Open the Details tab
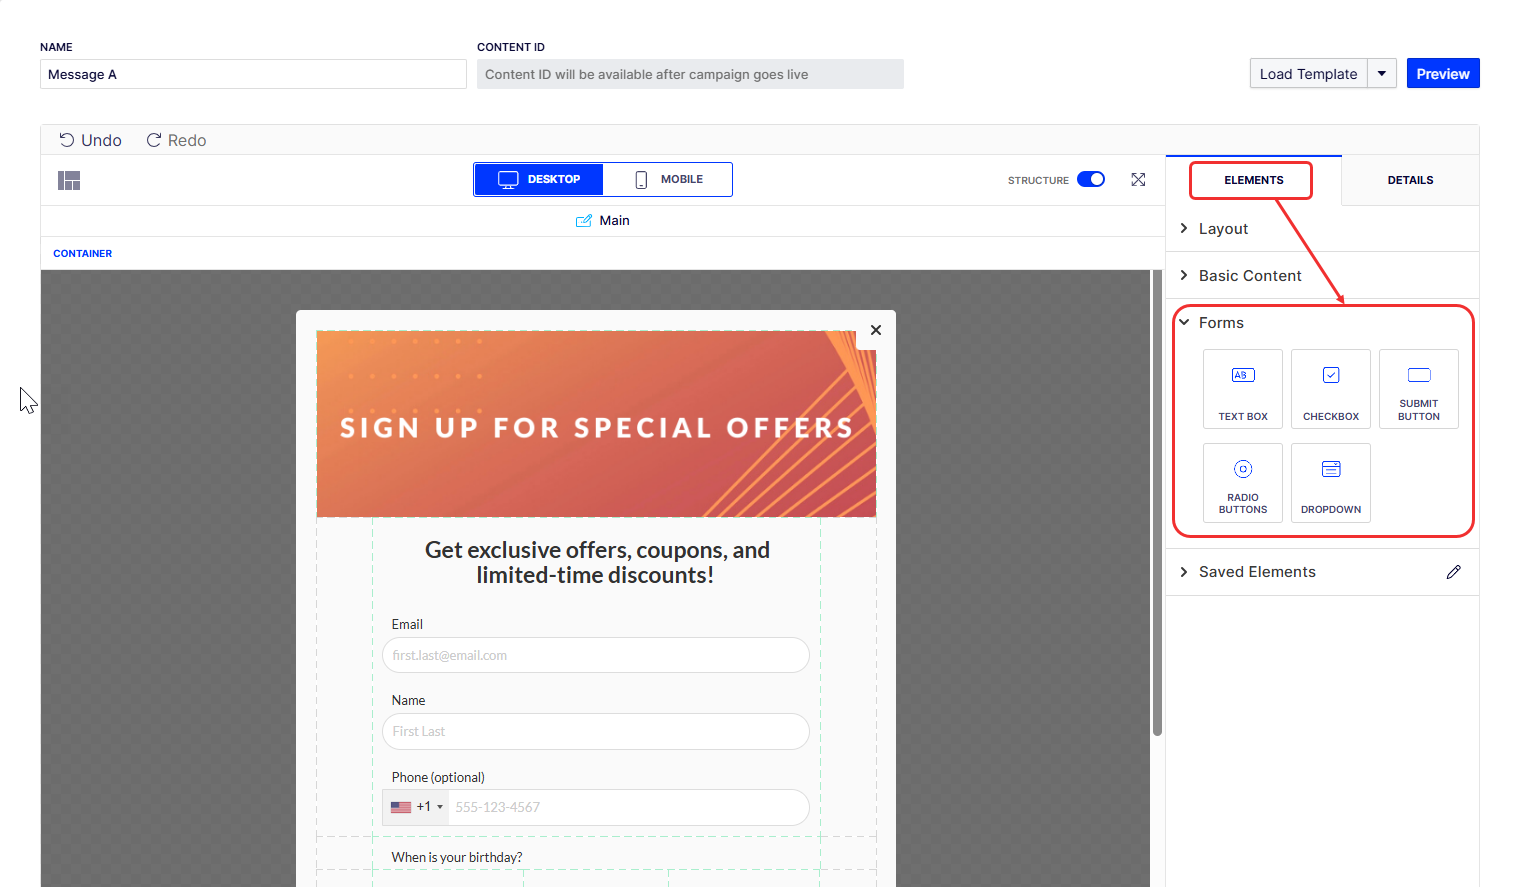This screenshot has height=887, width=1513. tap(1410, 180)
